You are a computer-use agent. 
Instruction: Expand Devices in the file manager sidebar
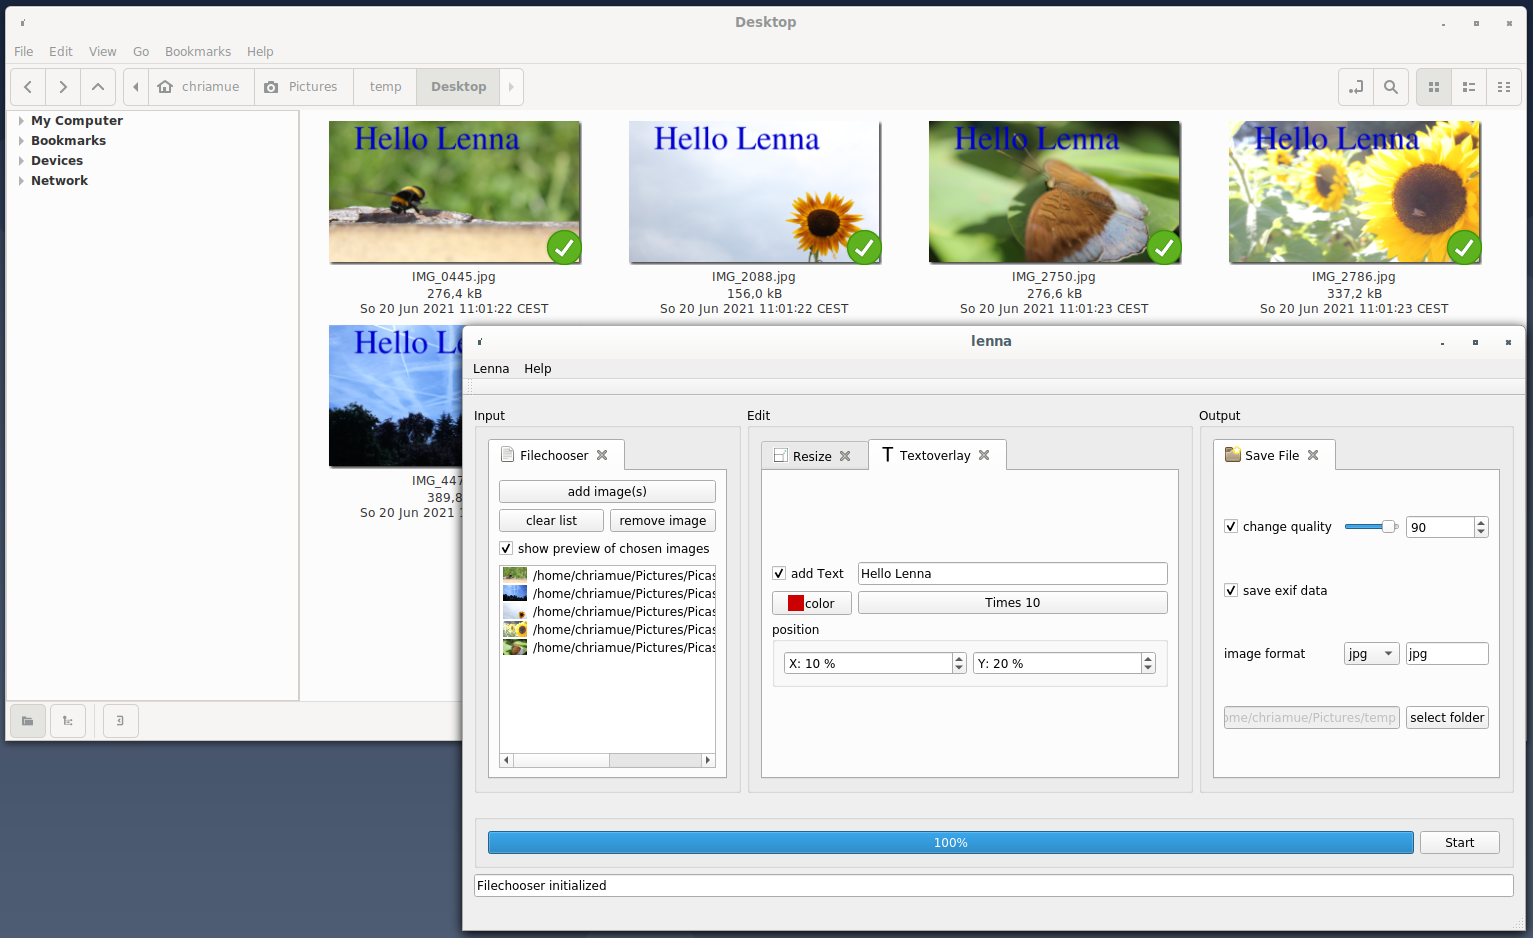pos(20,160)
